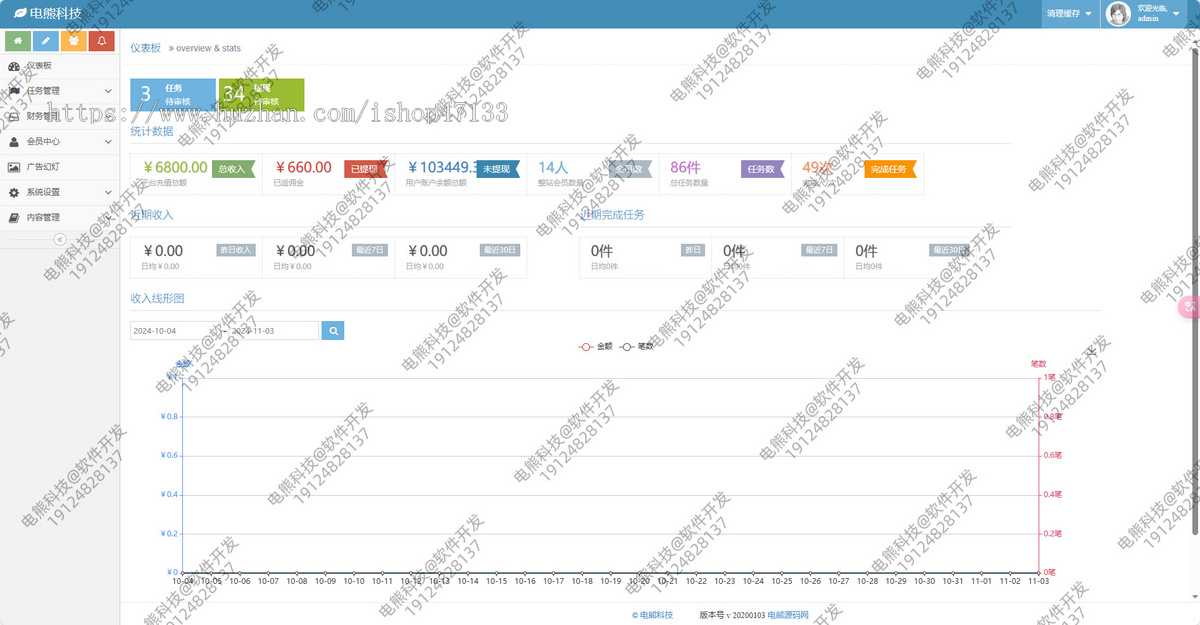Viewport: 1200px width, 625px height.
Task: Click the 仪表板 breadcrumb link
Action: coord(146,48)
